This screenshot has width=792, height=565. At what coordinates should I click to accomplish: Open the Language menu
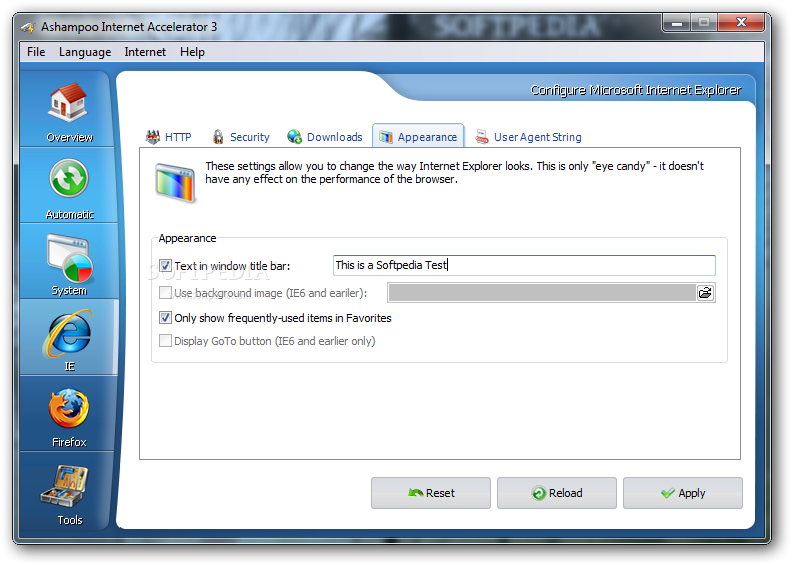[85, 52]
